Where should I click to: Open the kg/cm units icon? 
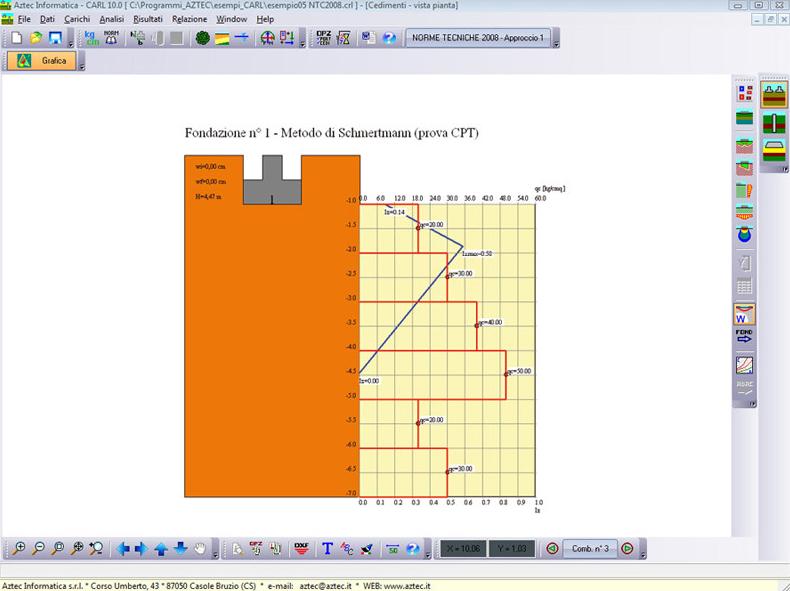click(90, 39)
